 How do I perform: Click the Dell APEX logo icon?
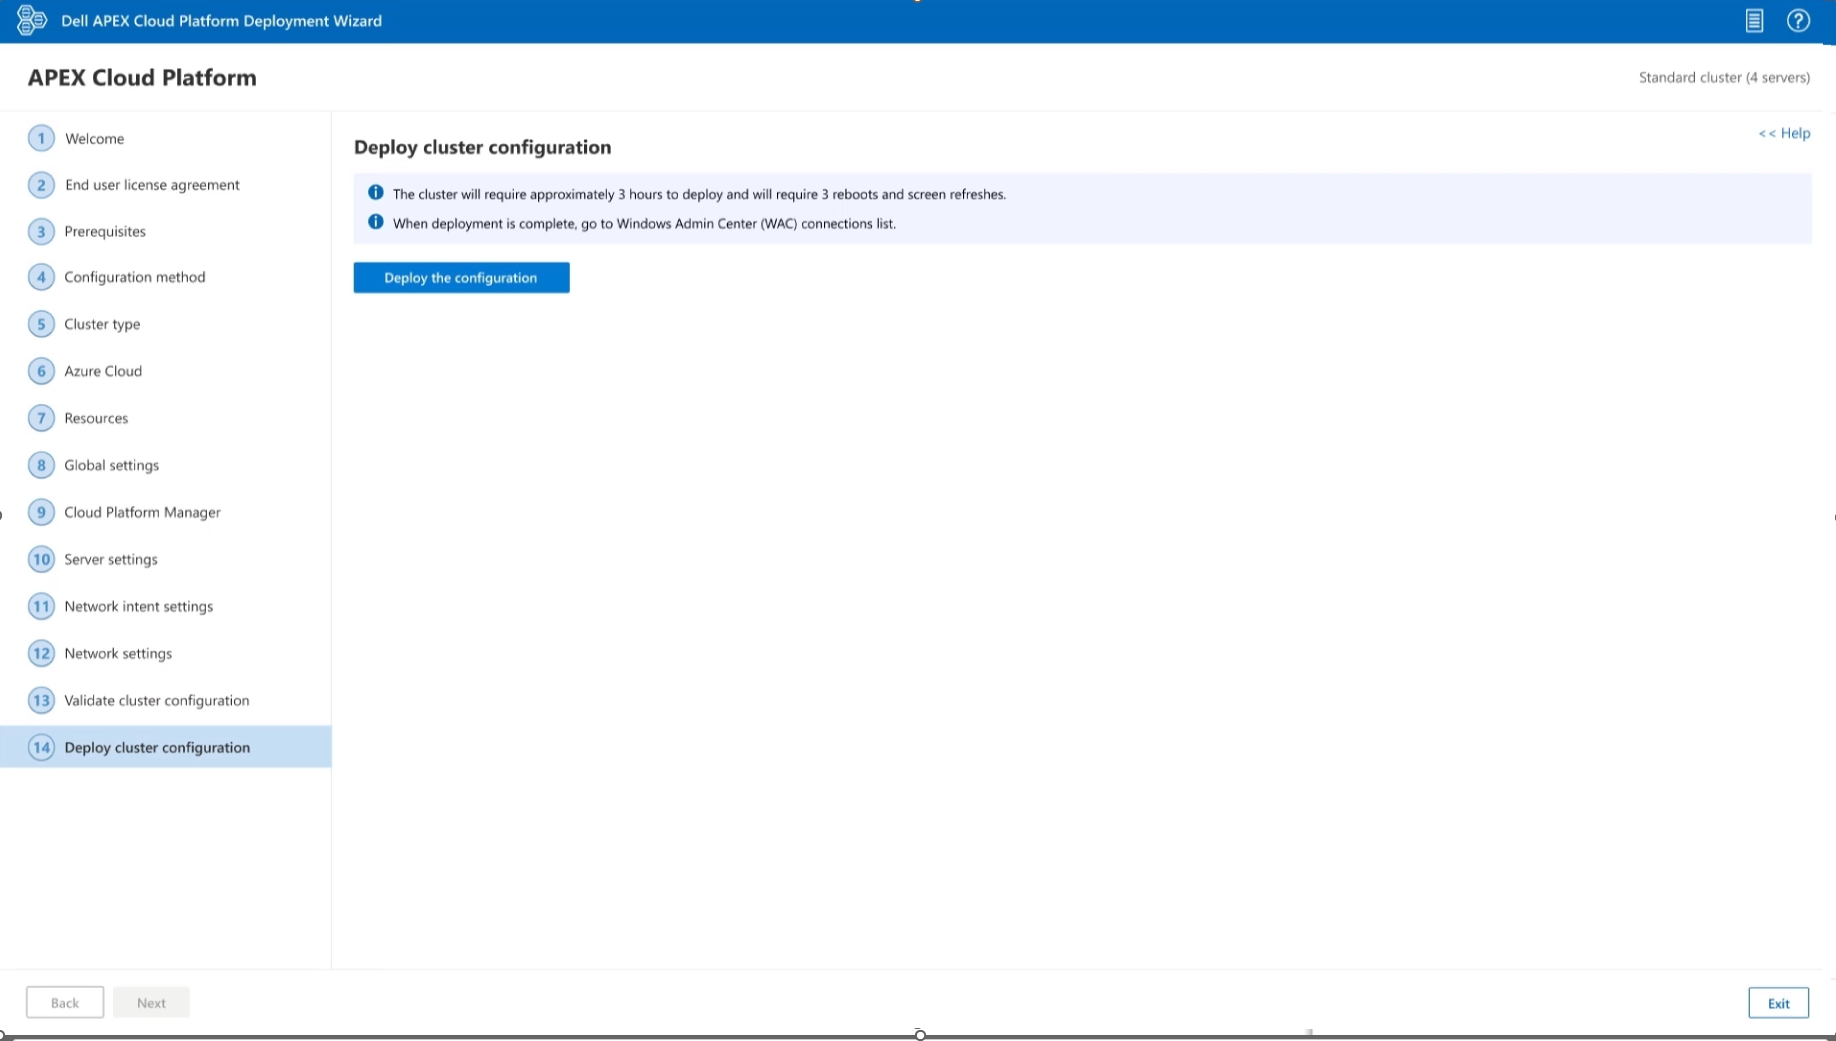point(31,20)
